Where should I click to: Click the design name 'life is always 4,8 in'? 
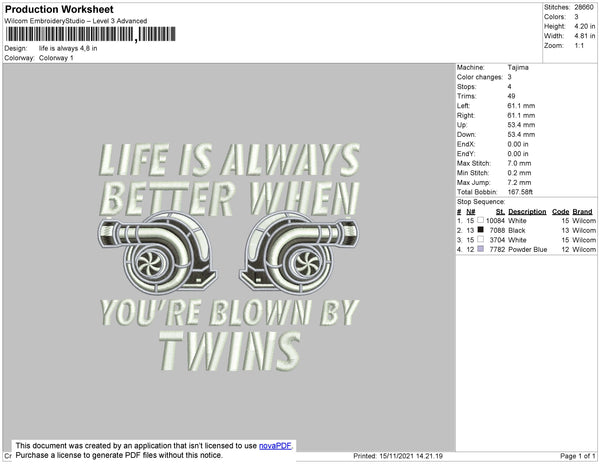point(68,49)
